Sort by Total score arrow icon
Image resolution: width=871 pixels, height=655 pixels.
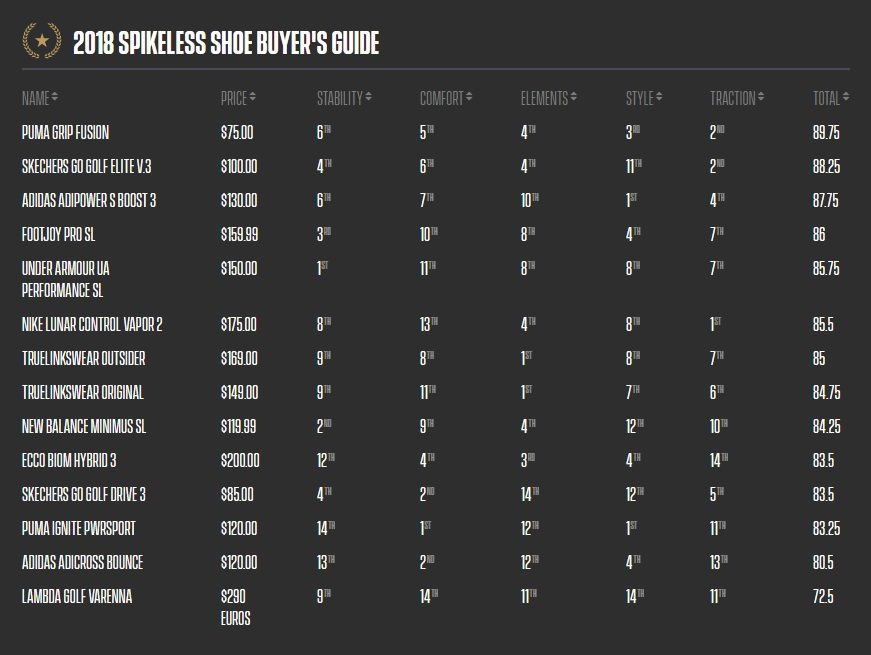click(845, 97)
